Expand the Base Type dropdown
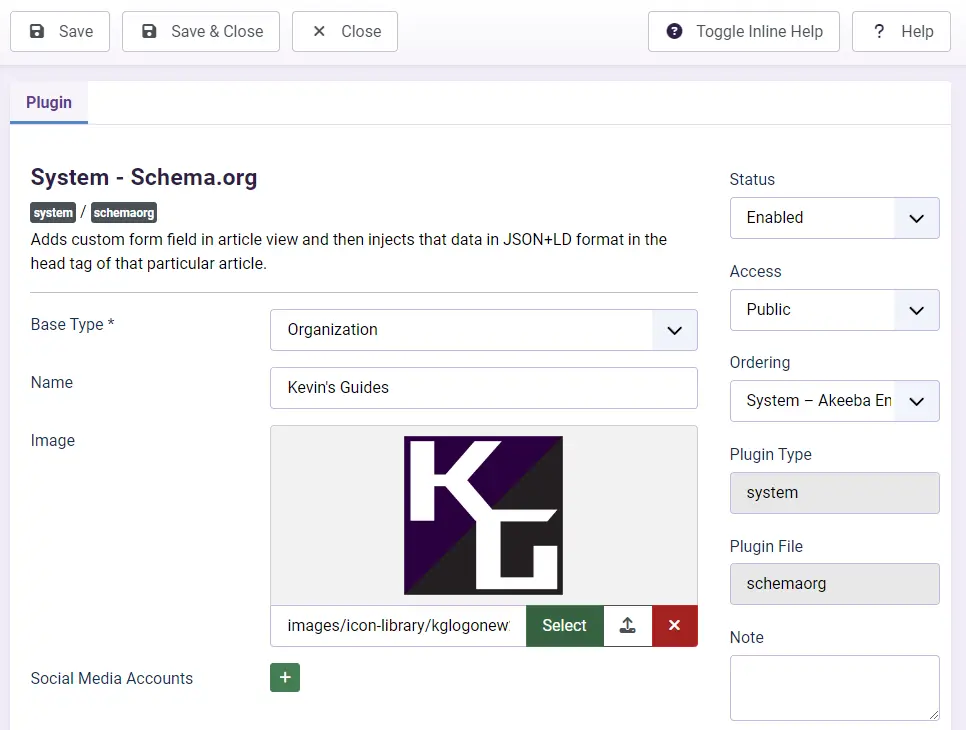 point(483,329)
